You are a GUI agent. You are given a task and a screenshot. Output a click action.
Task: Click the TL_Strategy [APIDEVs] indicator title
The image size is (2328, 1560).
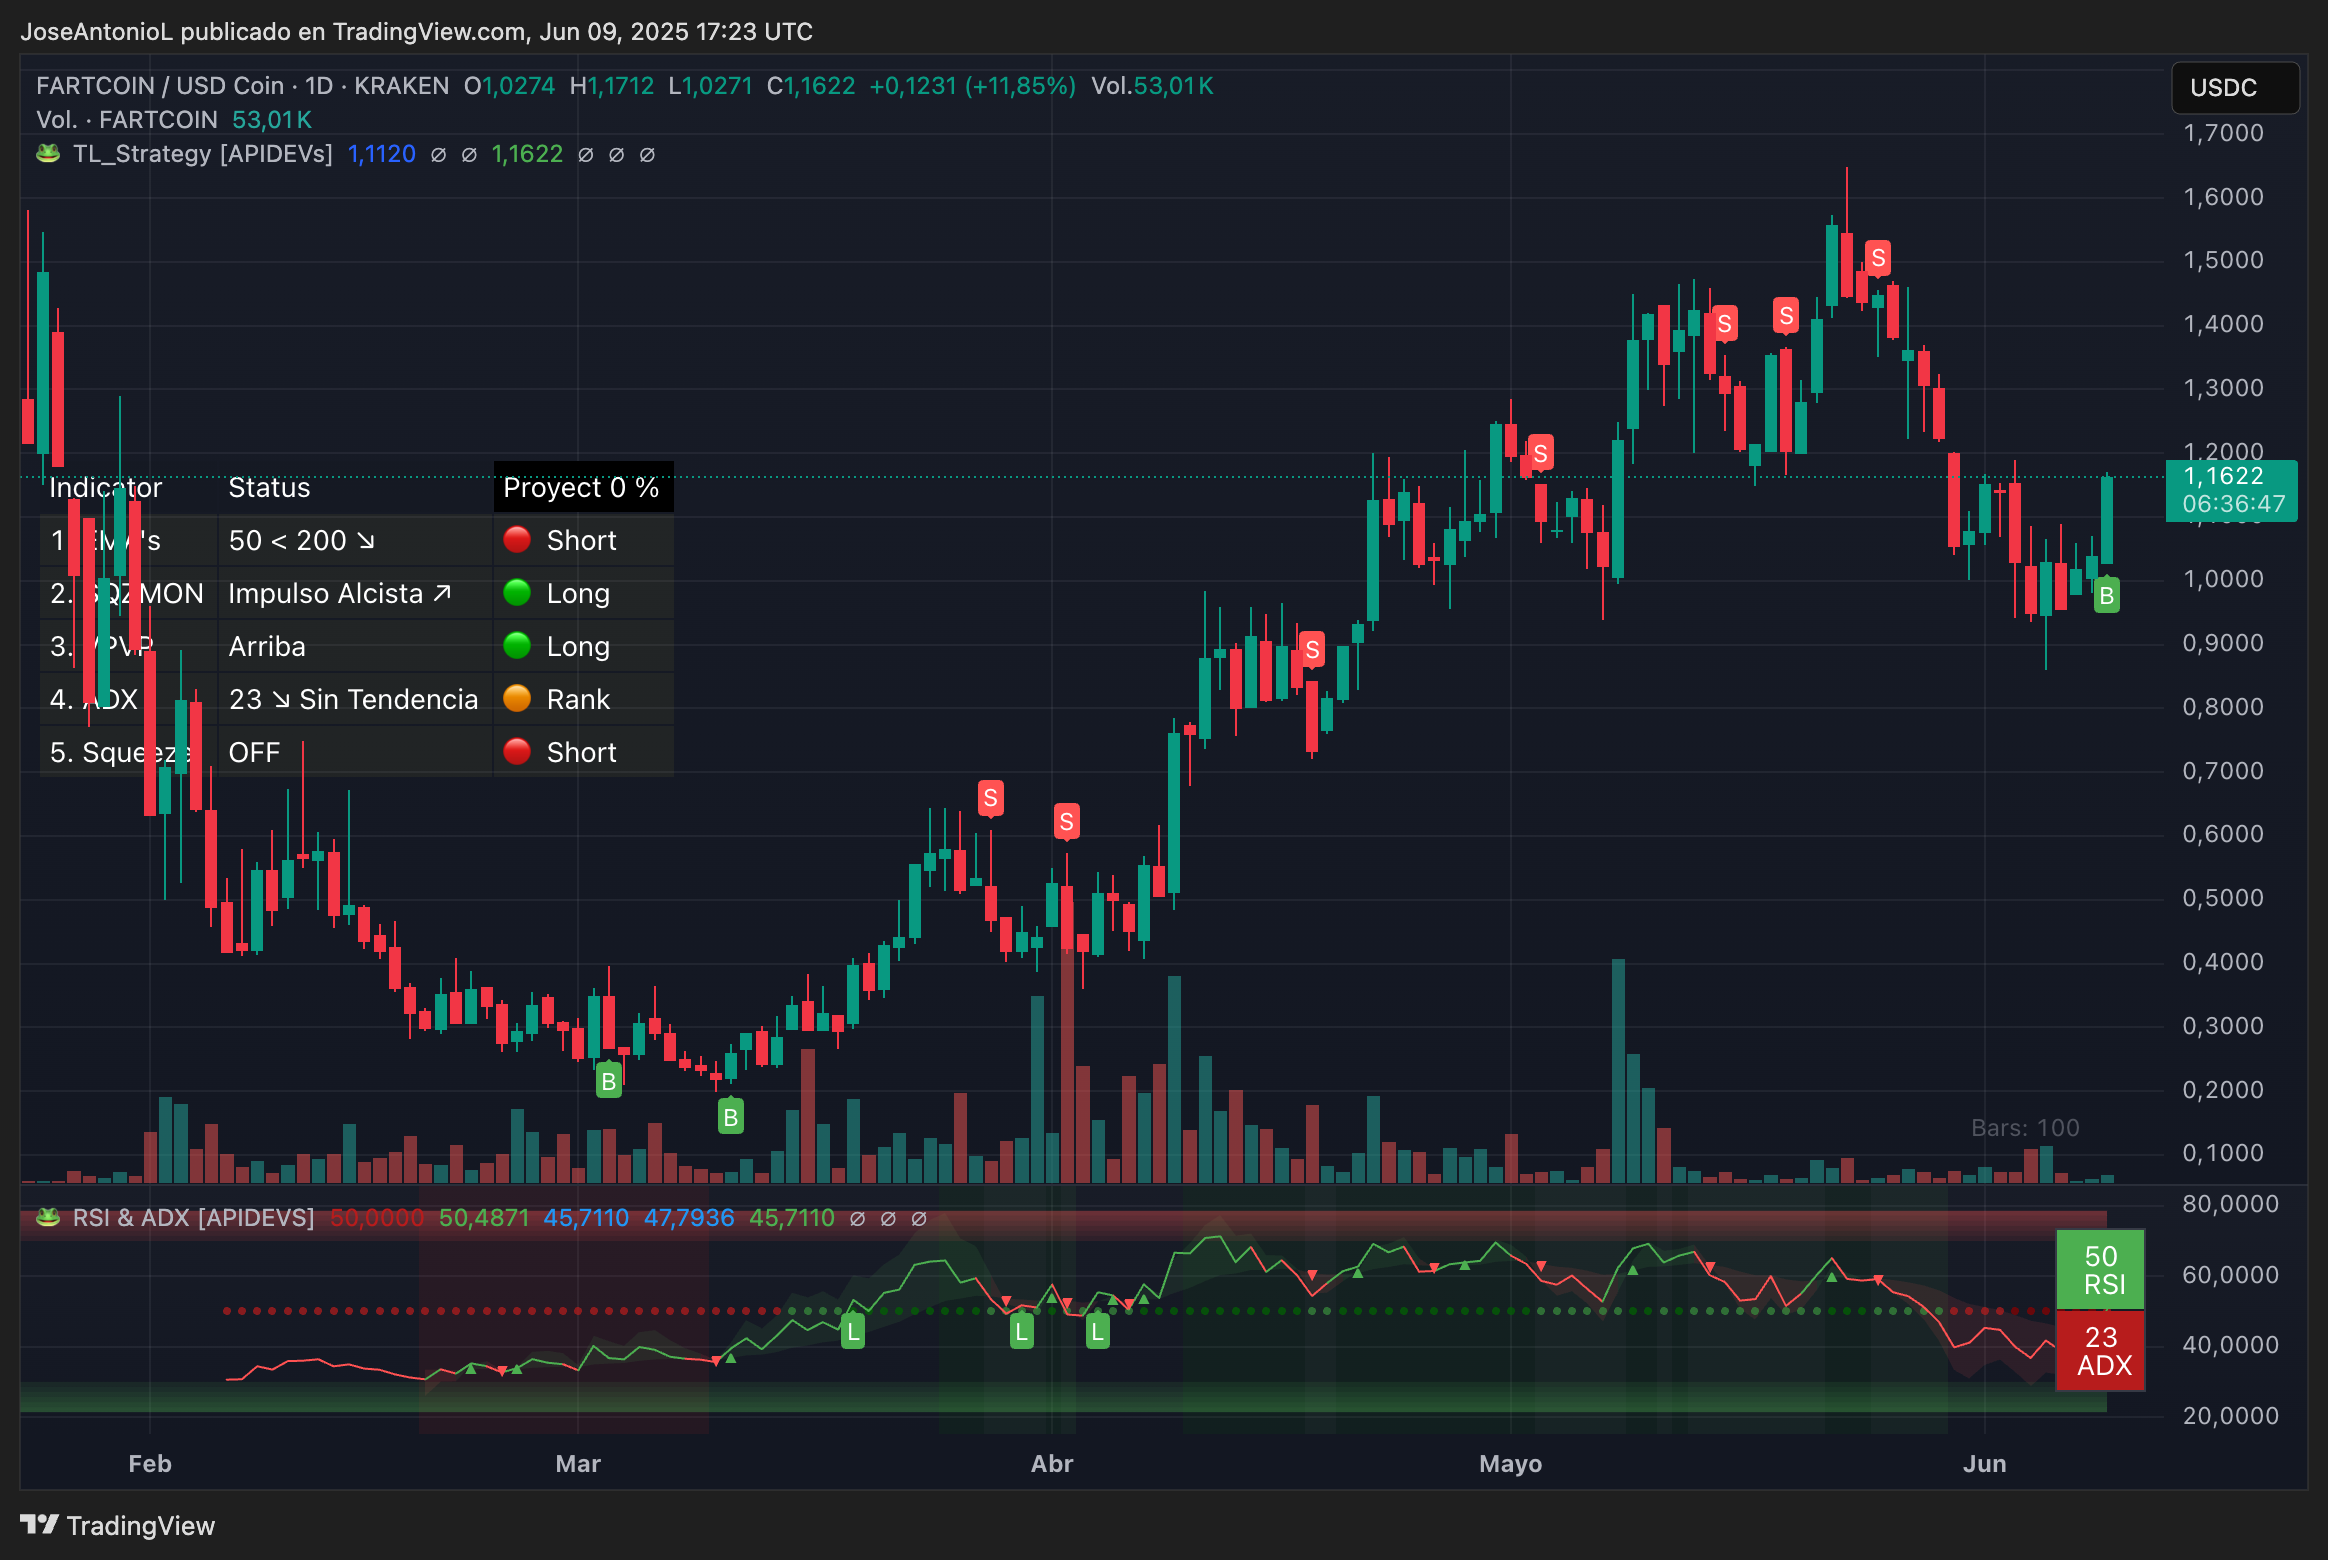[x=203, y=154]
